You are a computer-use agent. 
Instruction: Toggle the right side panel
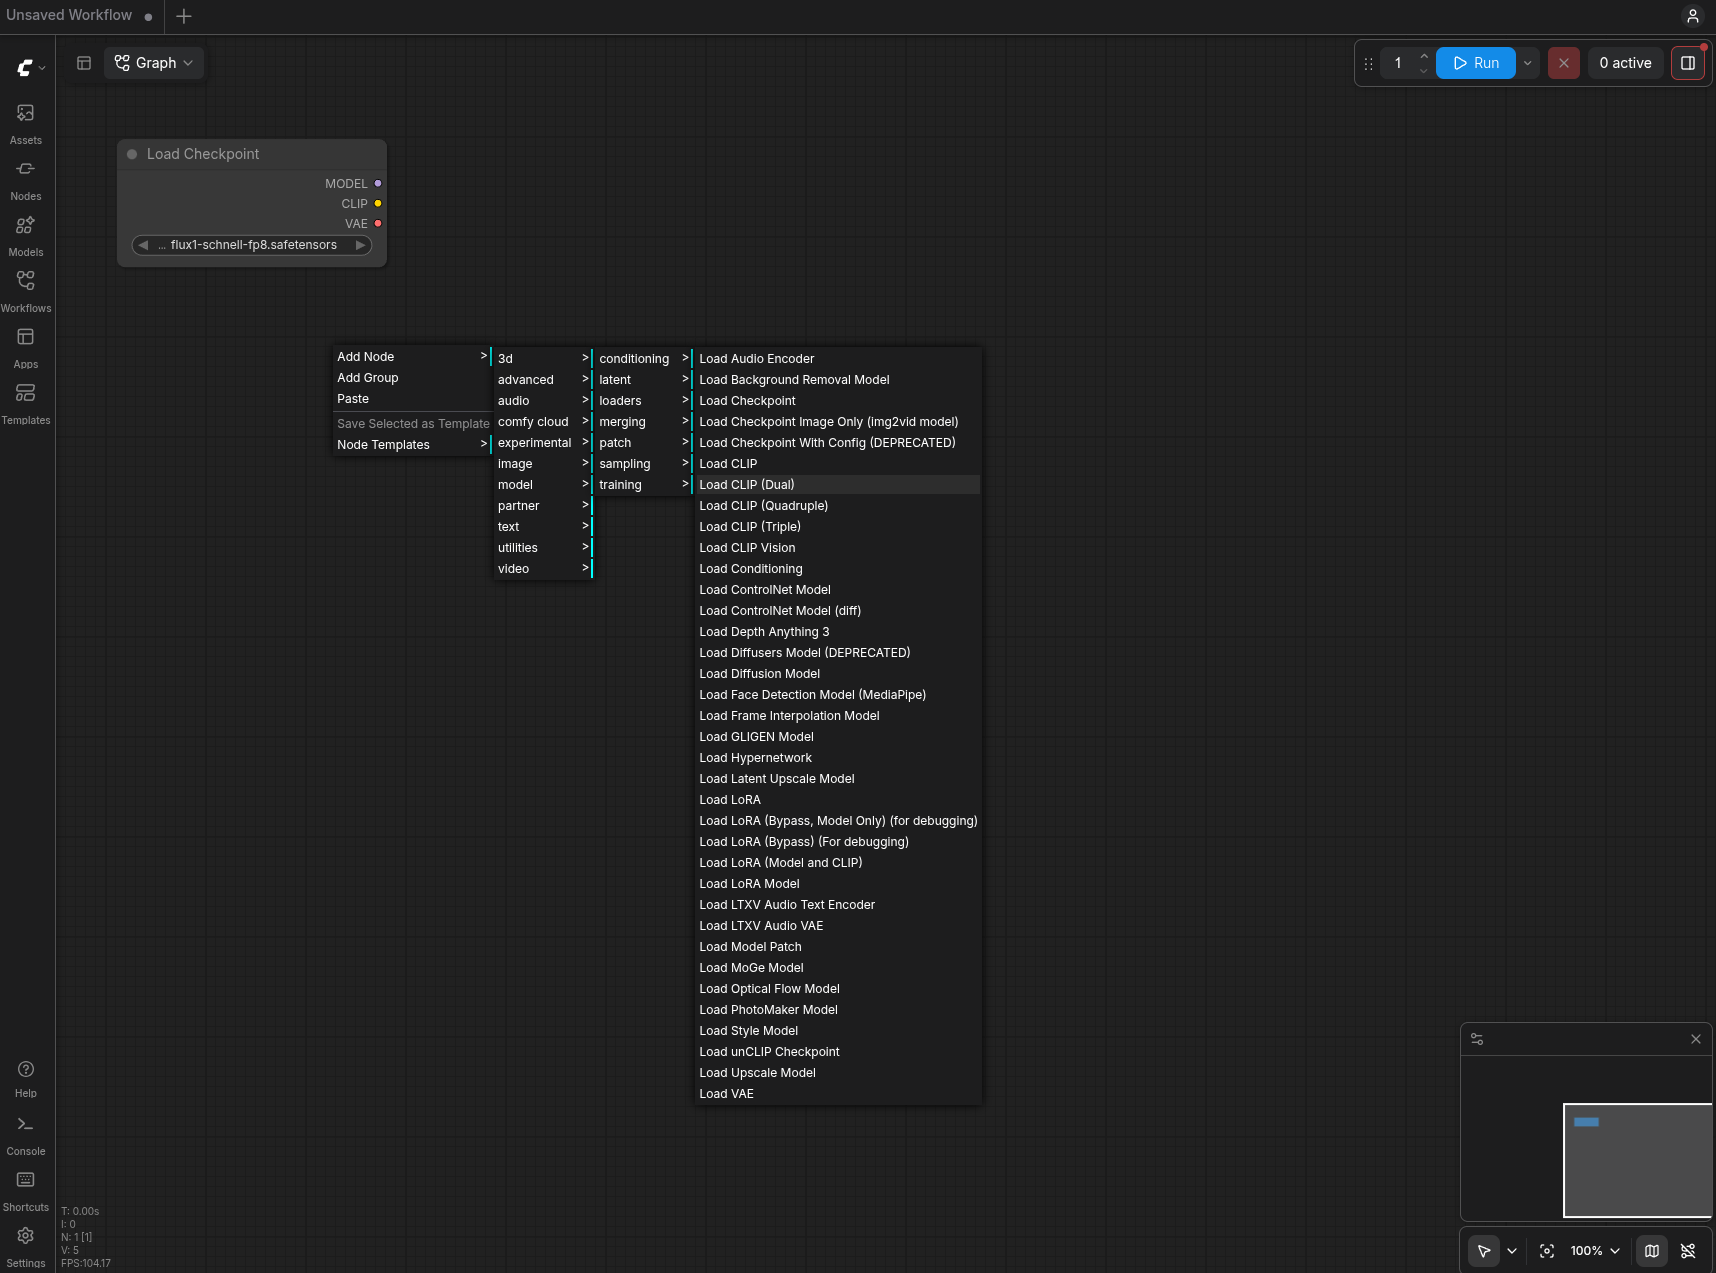(x=1688, y=63)
